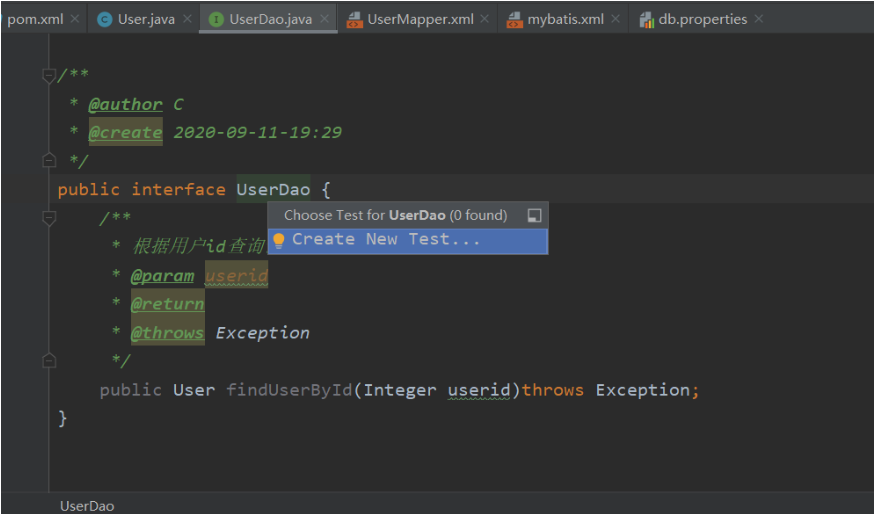
Task: Click the User return type in method
Action: pyautogui.click(x=194, y=390)
